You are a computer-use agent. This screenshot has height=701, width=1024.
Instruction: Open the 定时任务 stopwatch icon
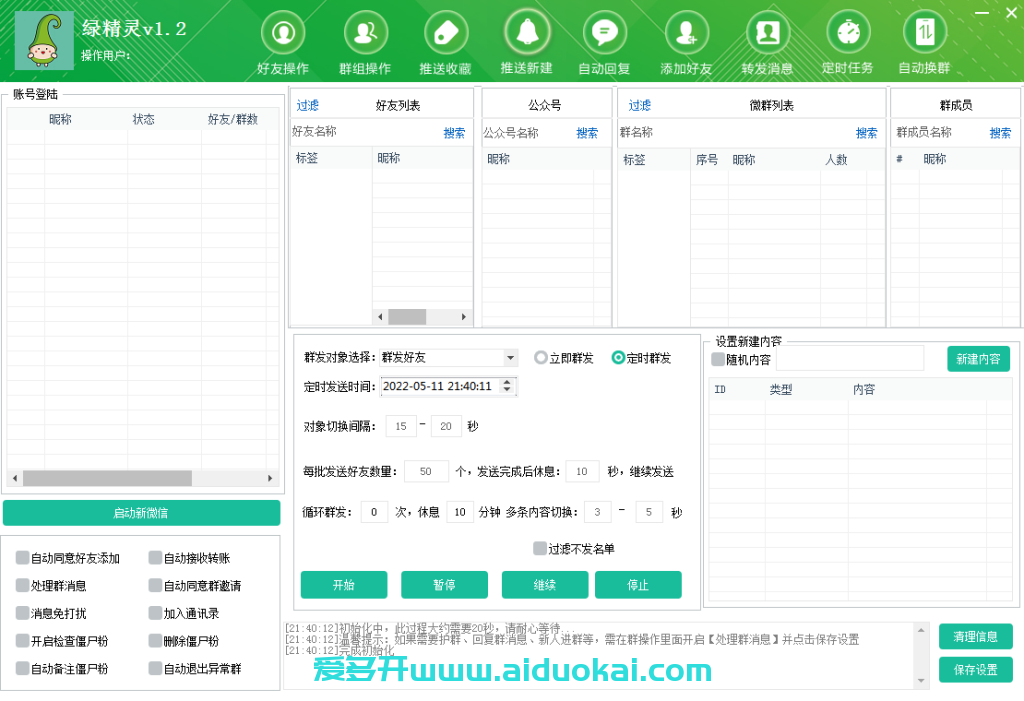848,33
